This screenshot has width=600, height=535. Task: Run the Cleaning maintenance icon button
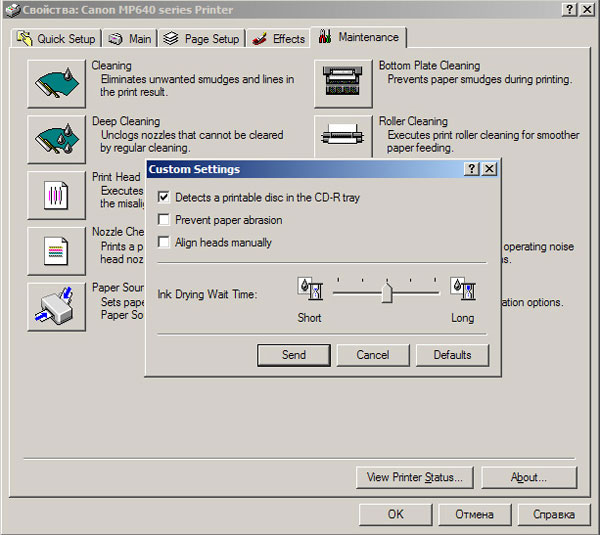(56, 83)
